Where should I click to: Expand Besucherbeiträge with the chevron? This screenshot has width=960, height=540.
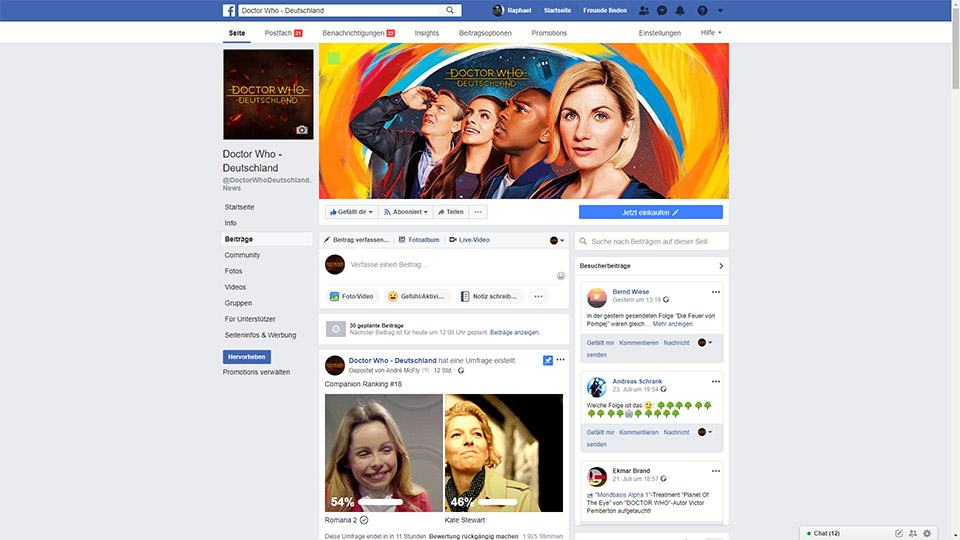click(721, 266)
